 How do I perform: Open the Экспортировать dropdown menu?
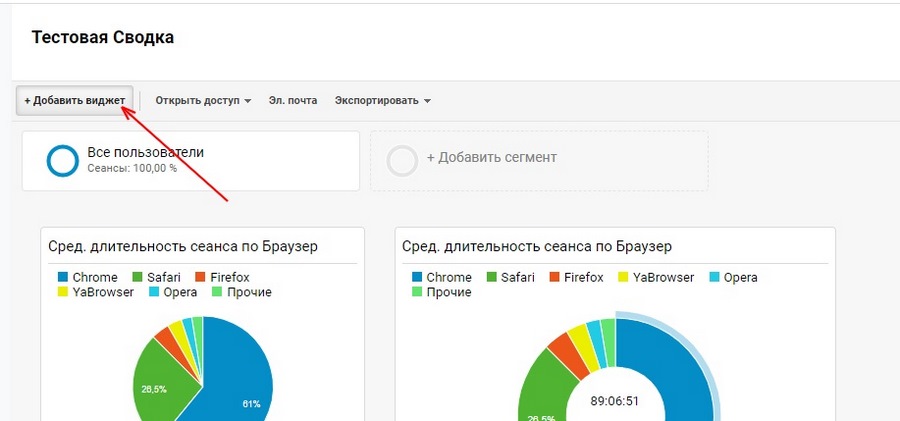[383, 101]
